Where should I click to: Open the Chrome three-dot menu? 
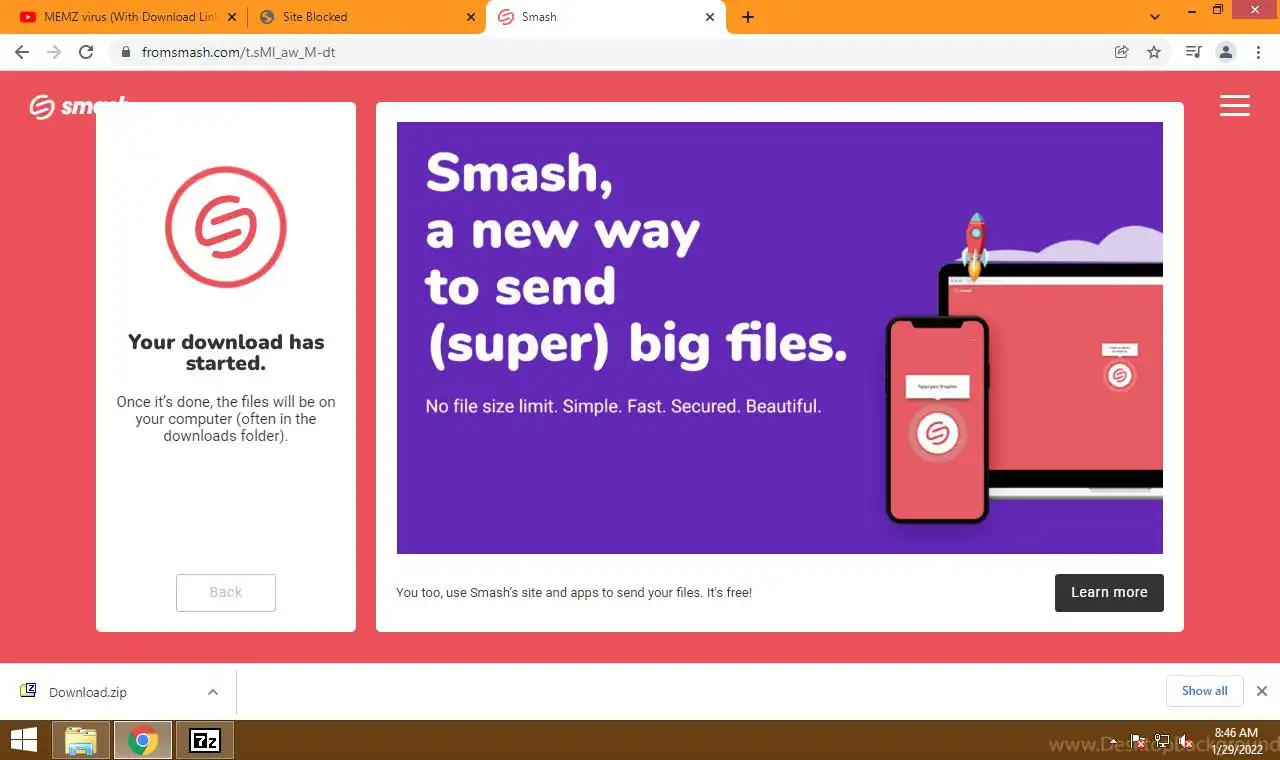coord(1258,52)
